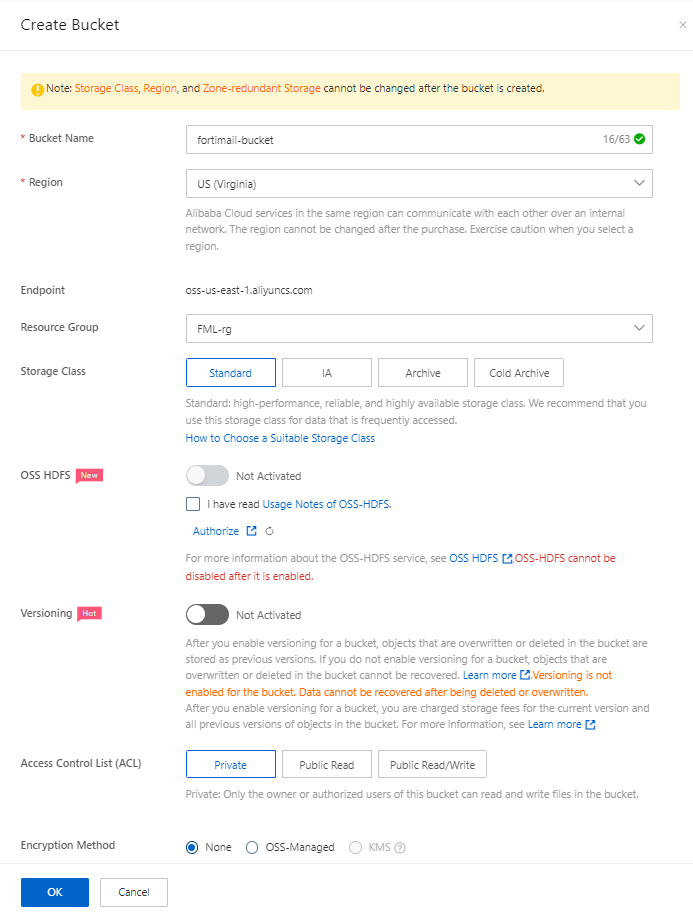
Task: Check the Usage Notes of OSS-HDFS checkbox
Action: [x=192, y=504]
